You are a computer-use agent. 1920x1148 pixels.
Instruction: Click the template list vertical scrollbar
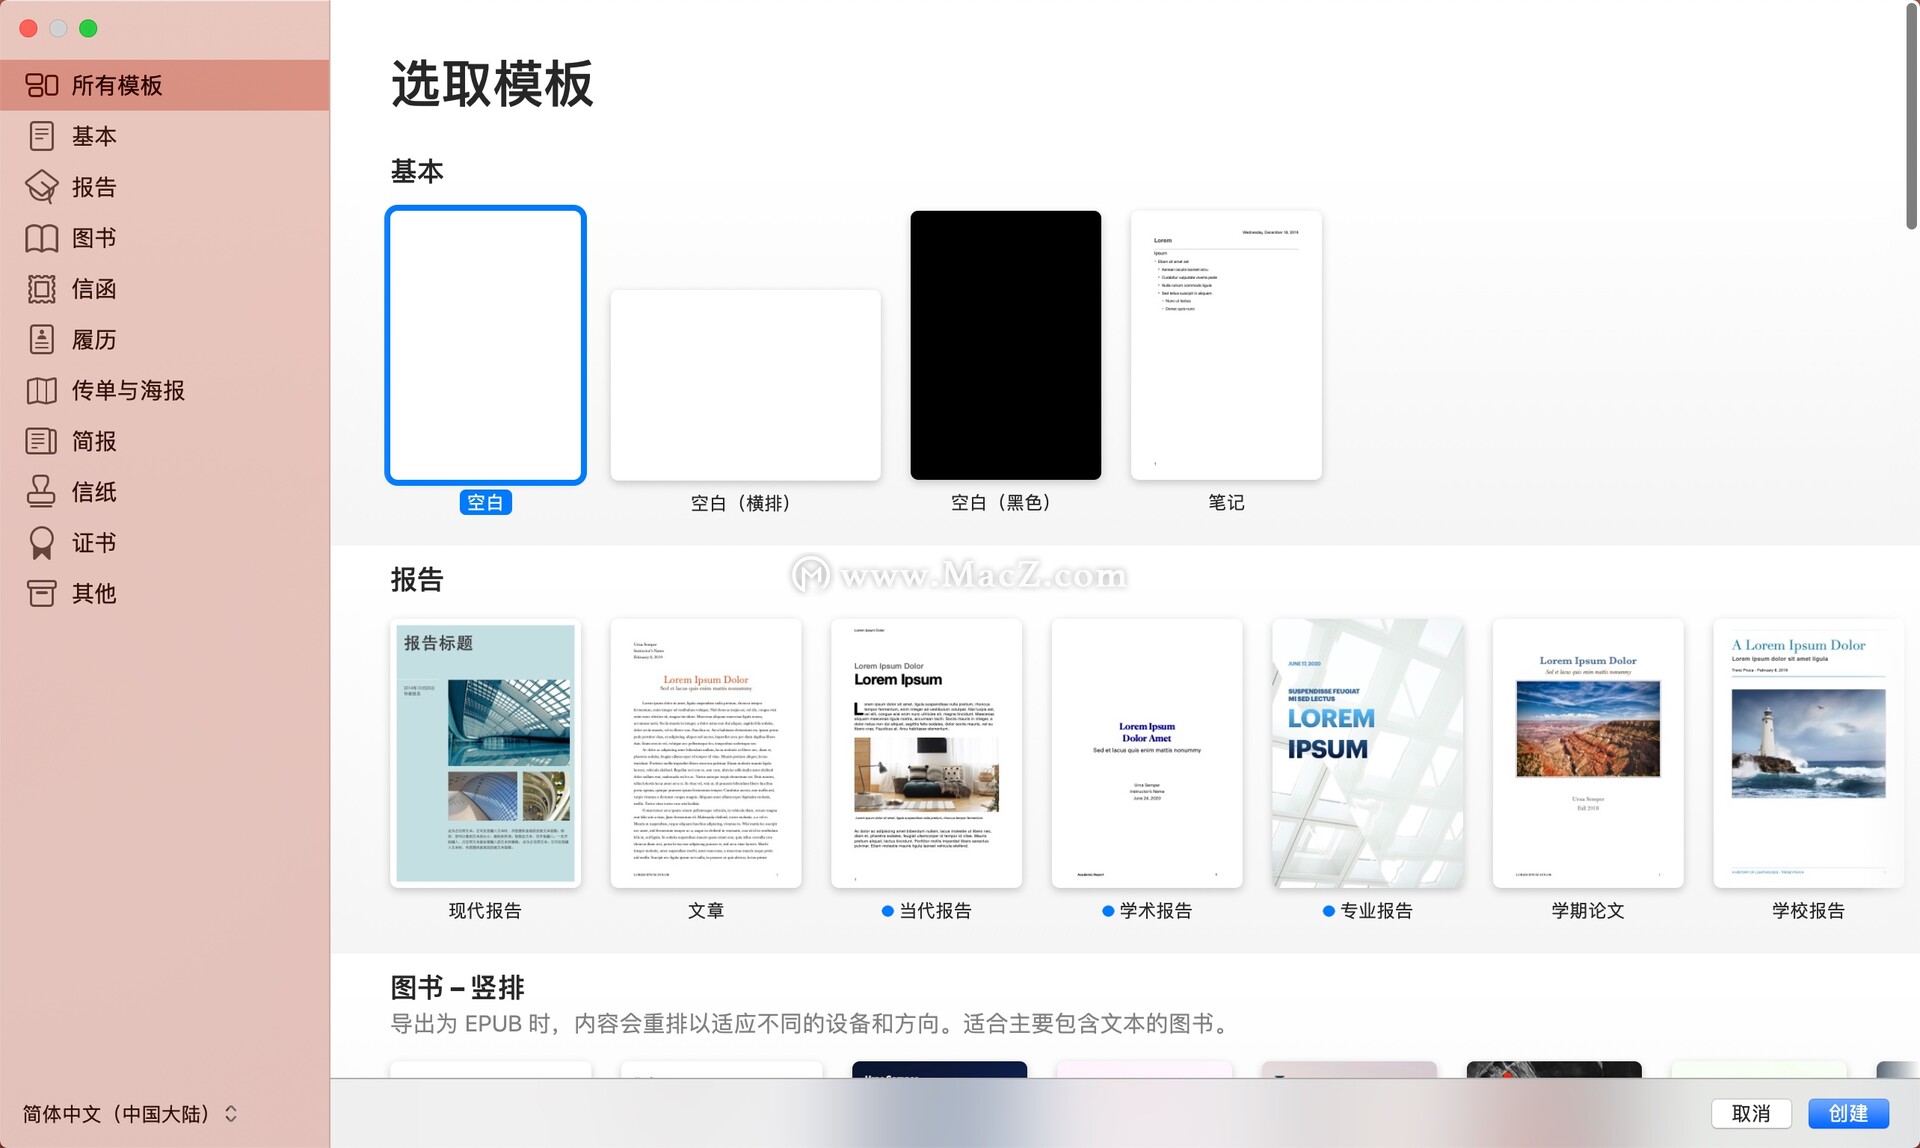[1911, 115]
